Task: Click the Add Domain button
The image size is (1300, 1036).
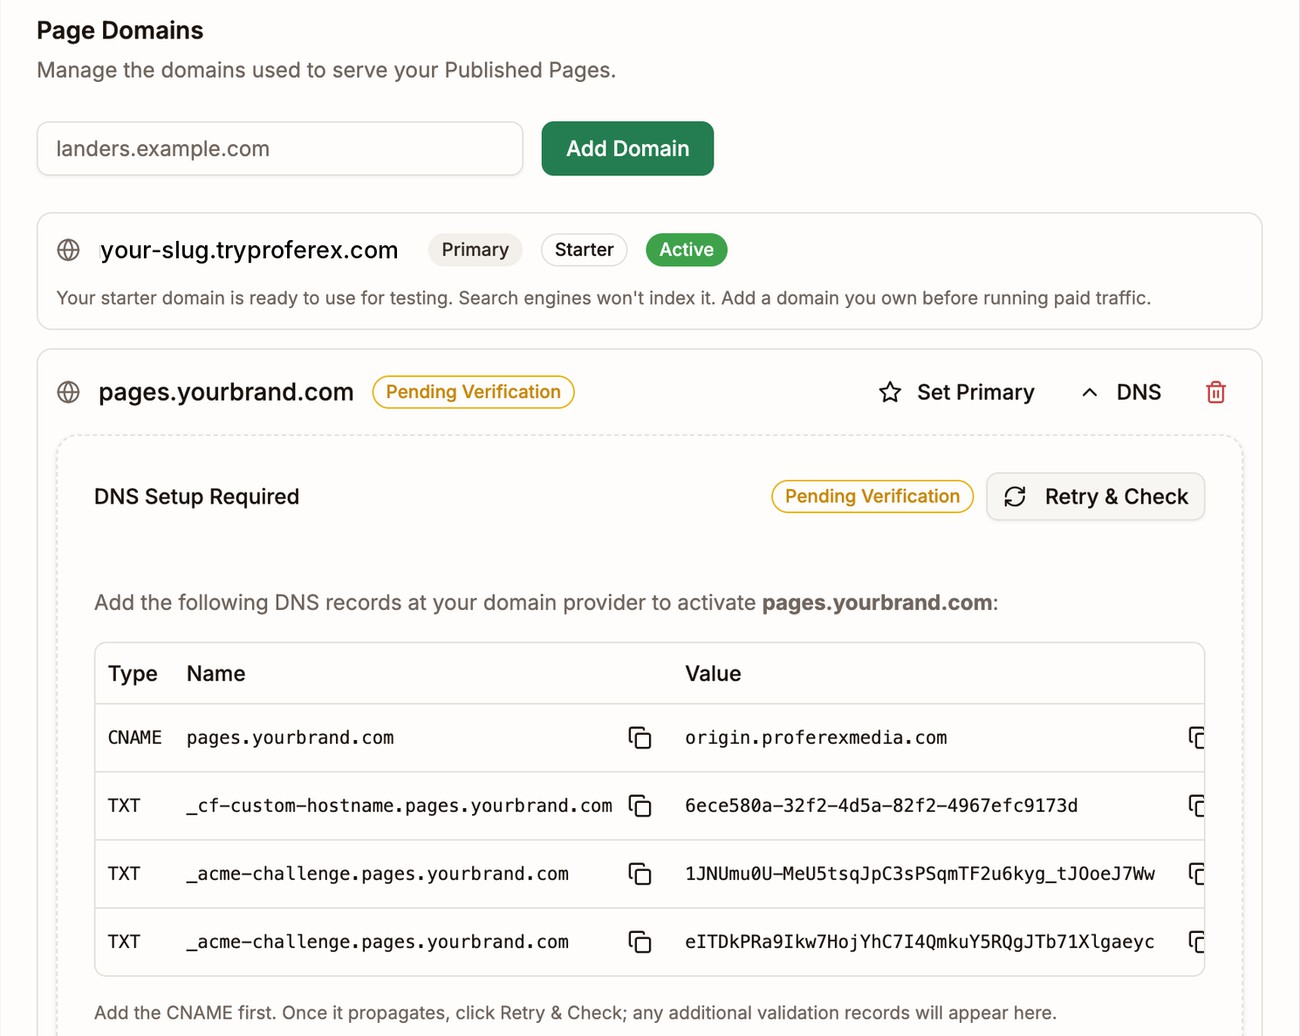Action: click(628, 149)
